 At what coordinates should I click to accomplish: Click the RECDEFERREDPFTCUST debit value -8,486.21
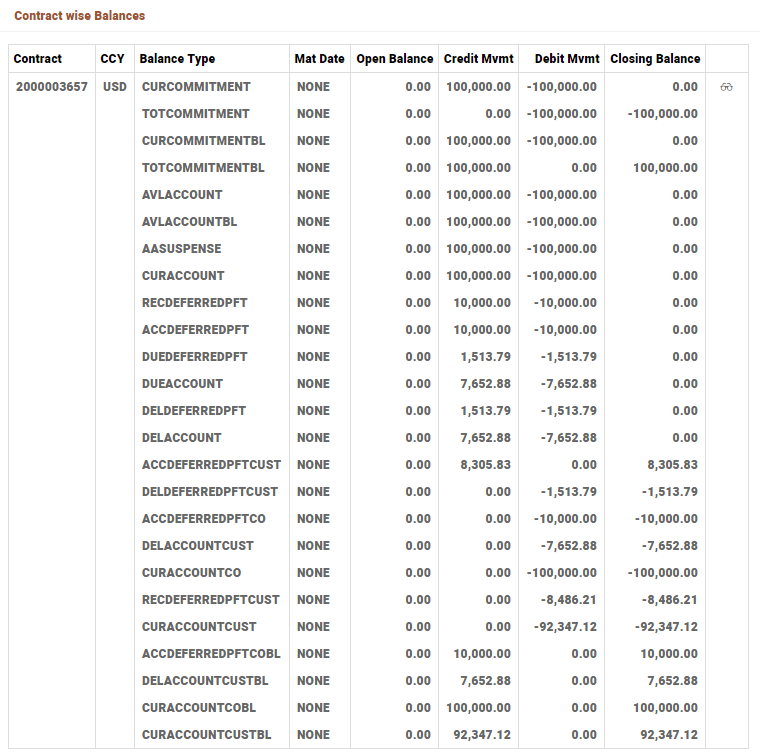pyautogui.click(x=568, y=600)
